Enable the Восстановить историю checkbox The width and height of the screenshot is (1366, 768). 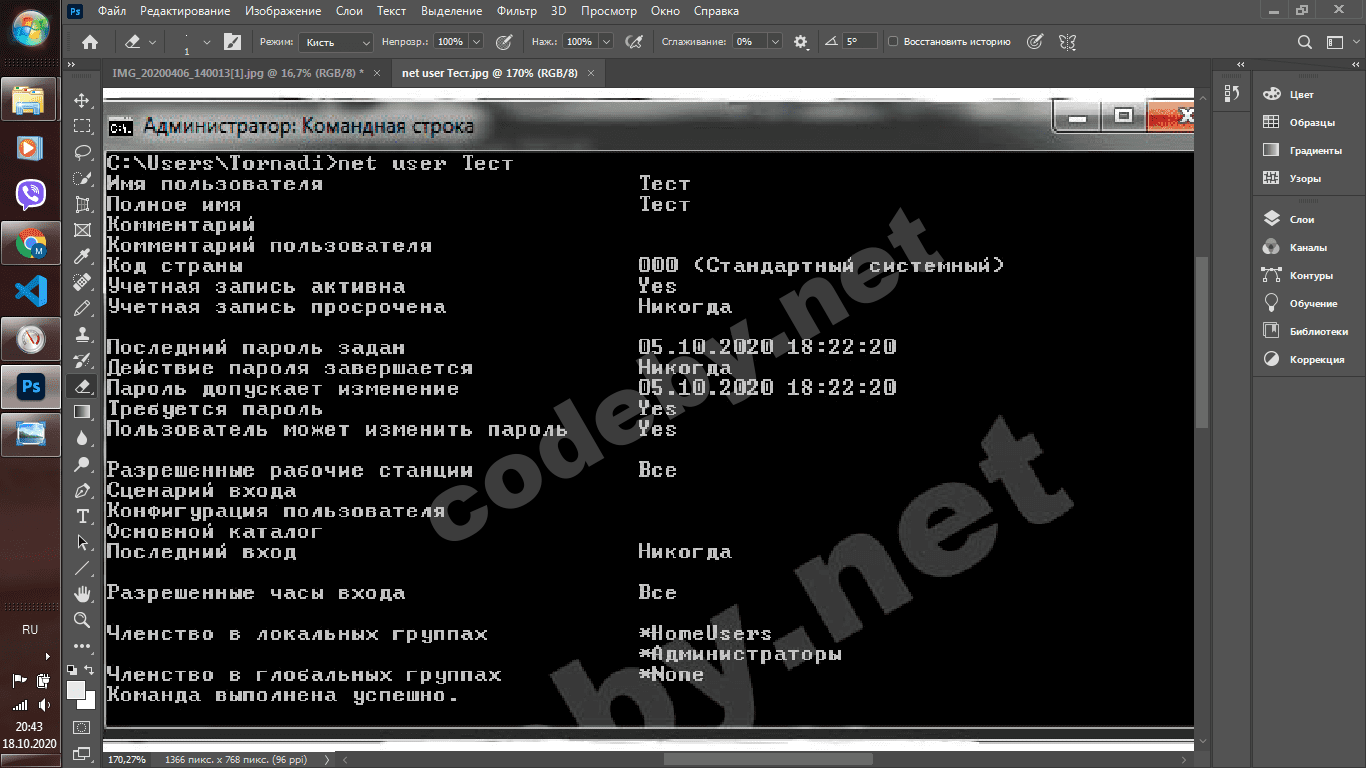893,42
